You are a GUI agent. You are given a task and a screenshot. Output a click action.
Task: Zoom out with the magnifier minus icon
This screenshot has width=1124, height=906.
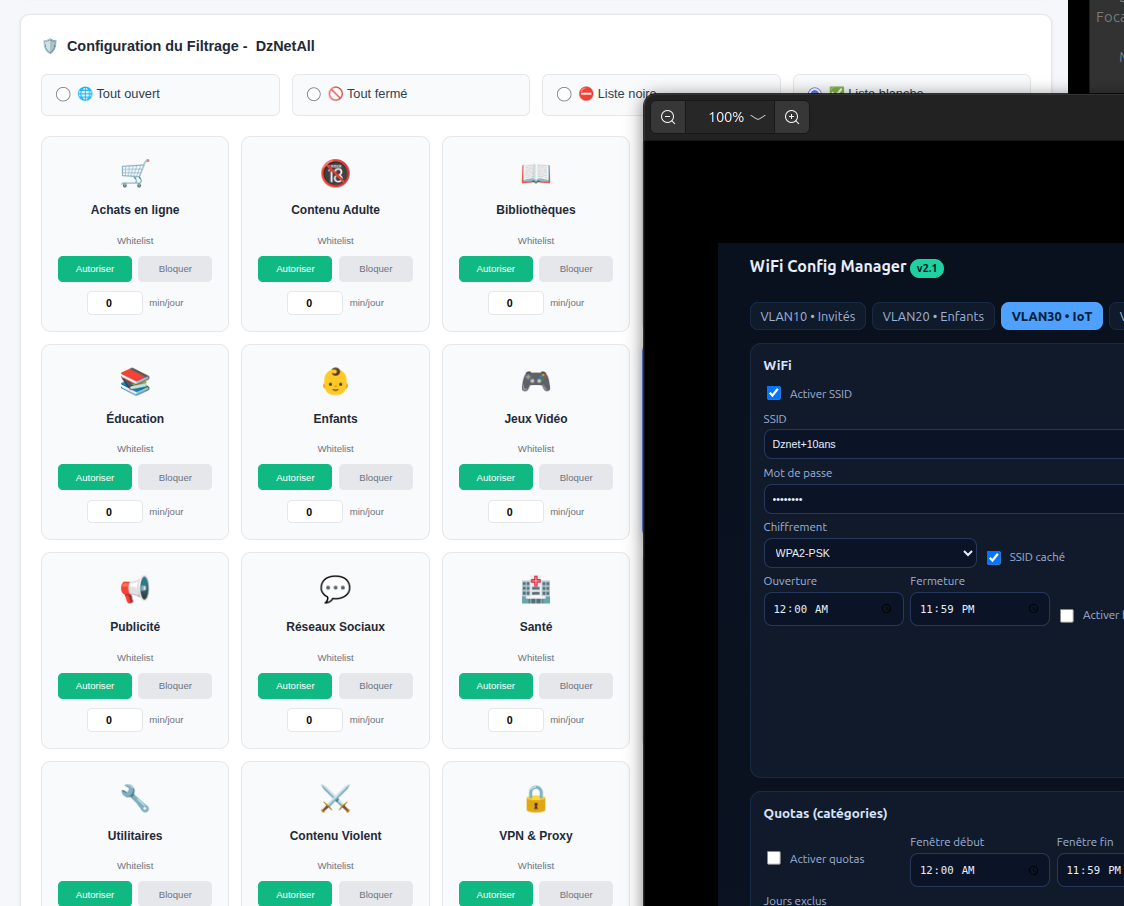(x=668, y=117)
